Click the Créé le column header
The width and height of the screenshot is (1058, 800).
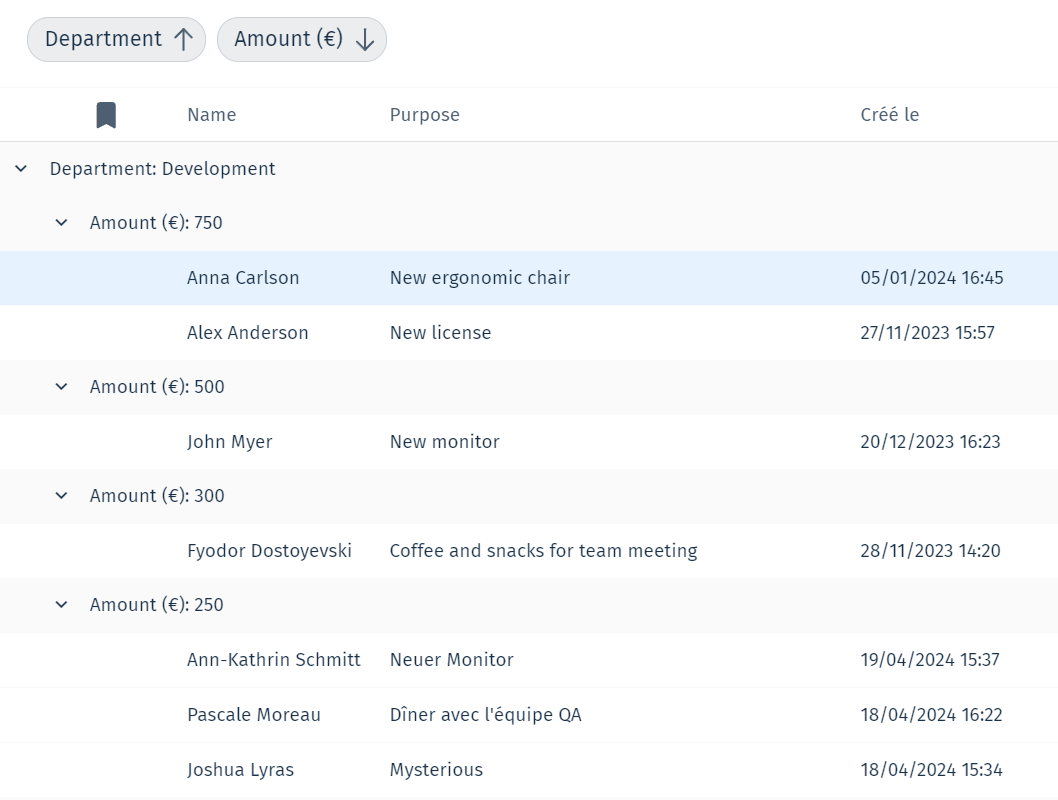889,115
